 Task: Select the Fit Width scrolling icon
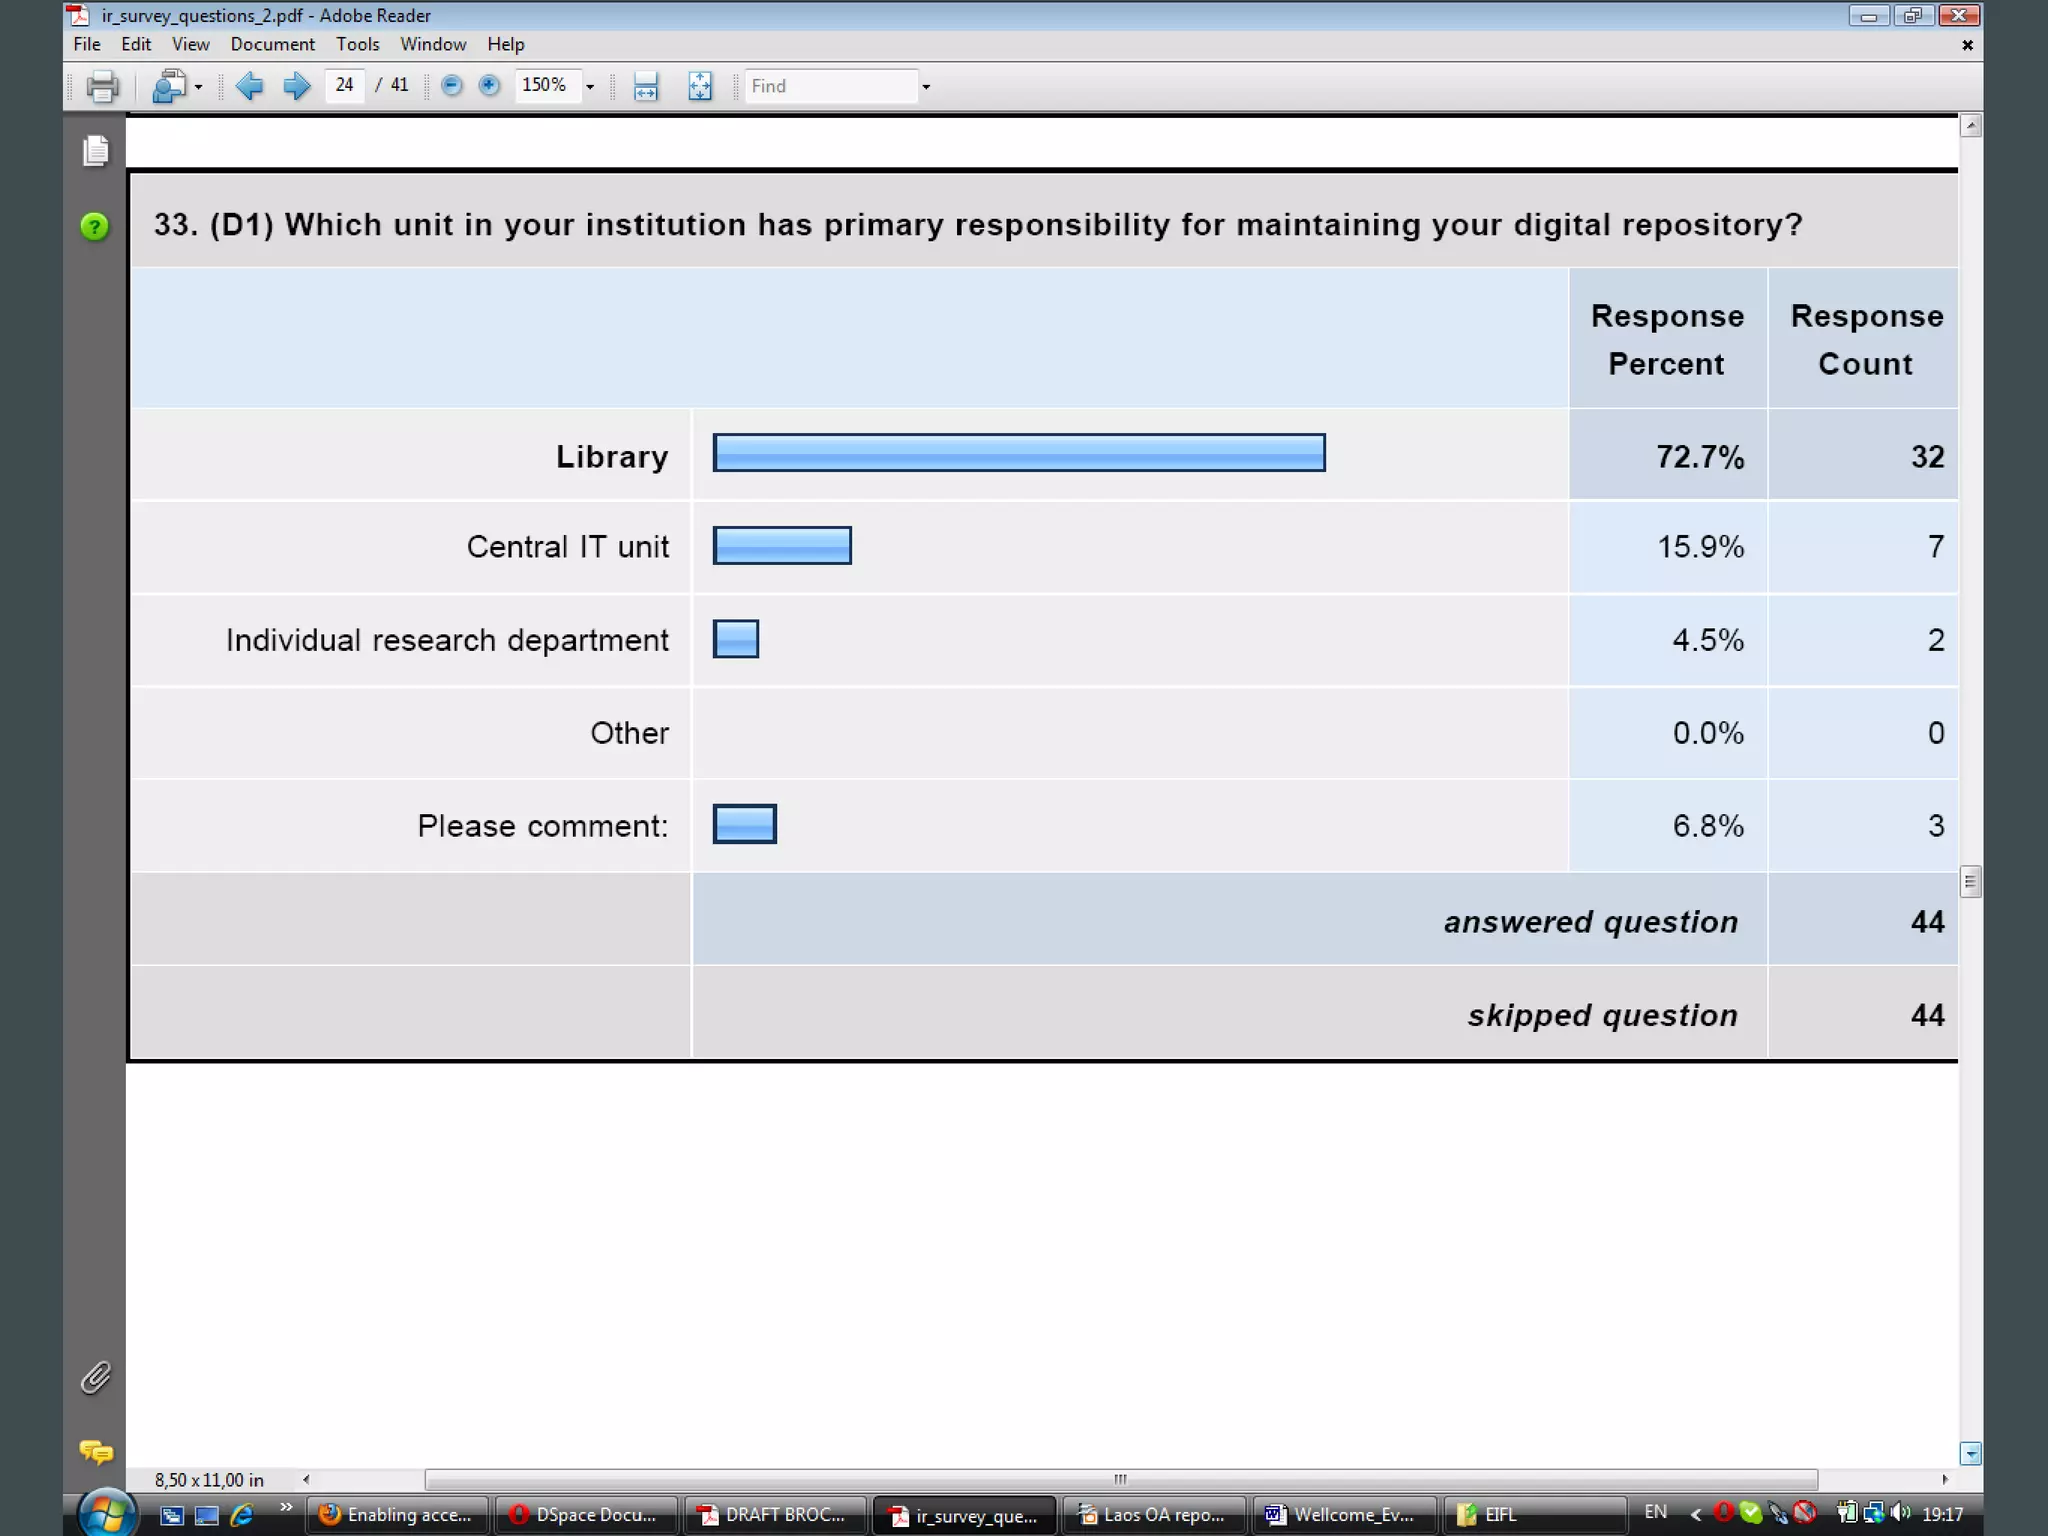click(x=646, y=87)
